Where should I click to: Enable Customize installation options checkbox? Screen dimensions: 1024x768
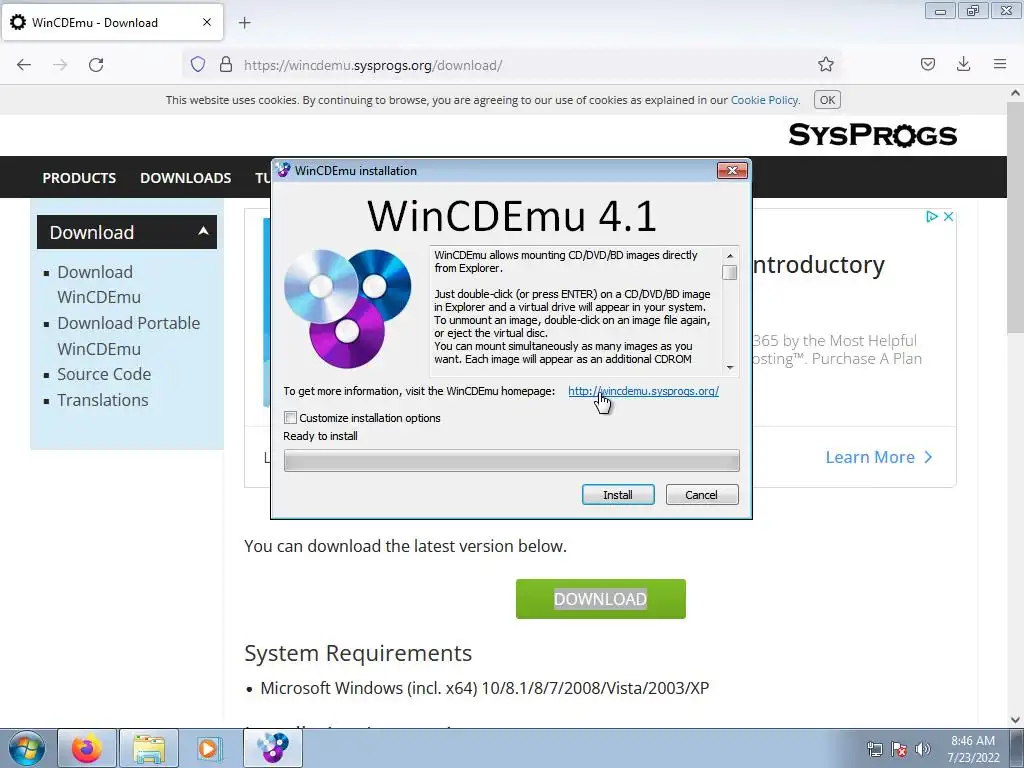point(291,417)
